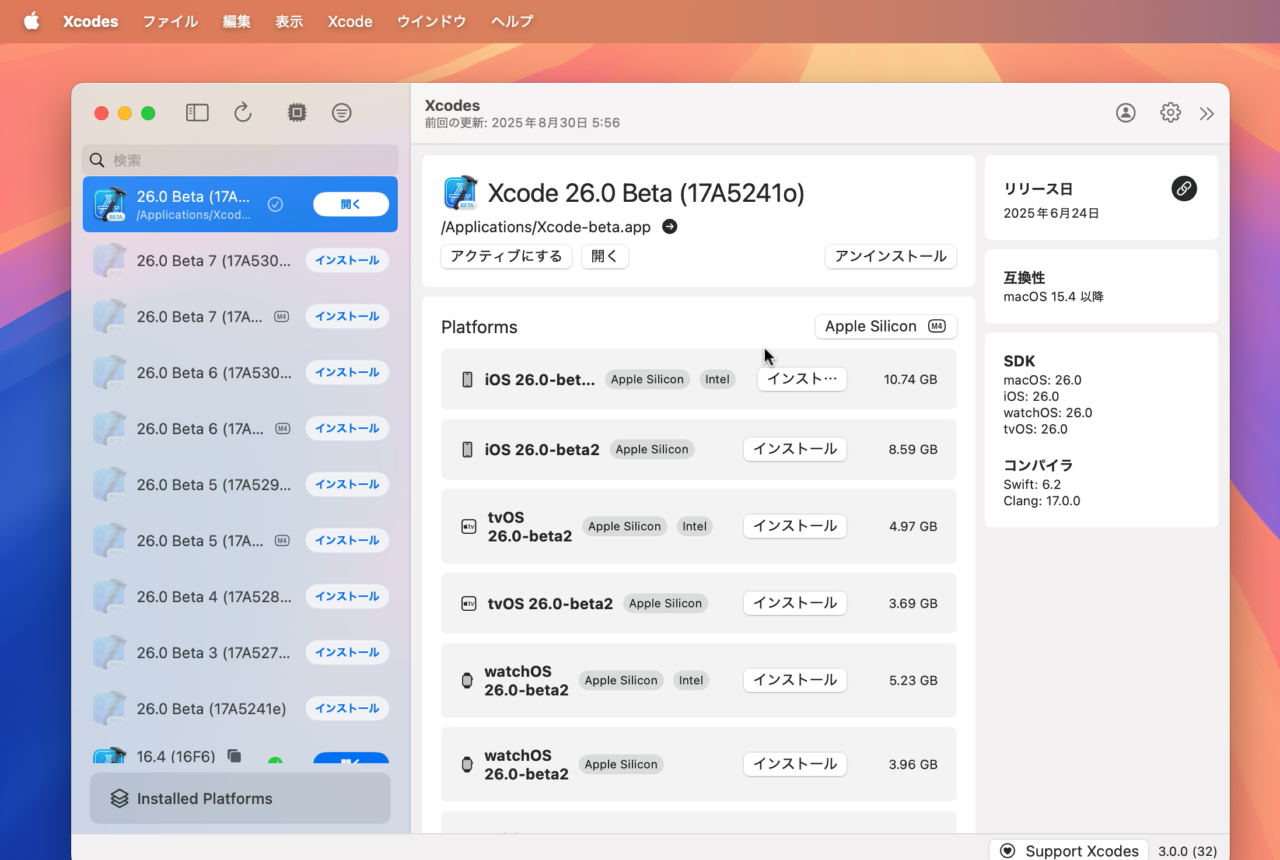The width and height of the screenshot is (1280, 860).
Task: Open the chip architecture icon
Action: [x=296, y=112]
